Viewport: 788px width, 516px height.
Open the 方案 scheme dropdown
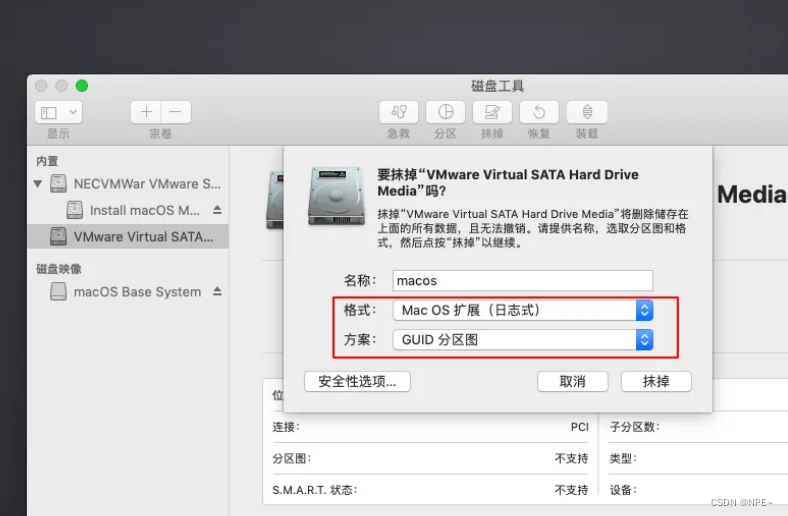[x=523, y=340]
